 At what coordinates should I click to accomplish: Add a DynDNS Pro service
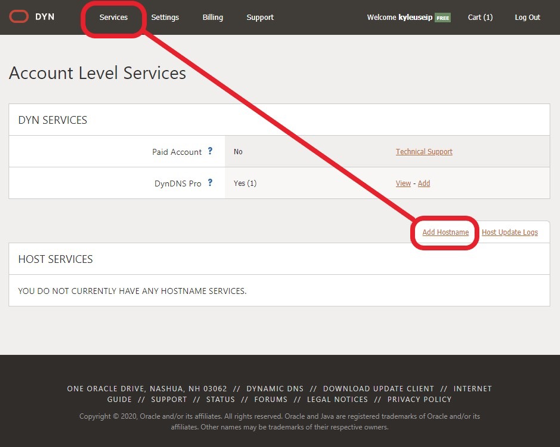[424, 184]
